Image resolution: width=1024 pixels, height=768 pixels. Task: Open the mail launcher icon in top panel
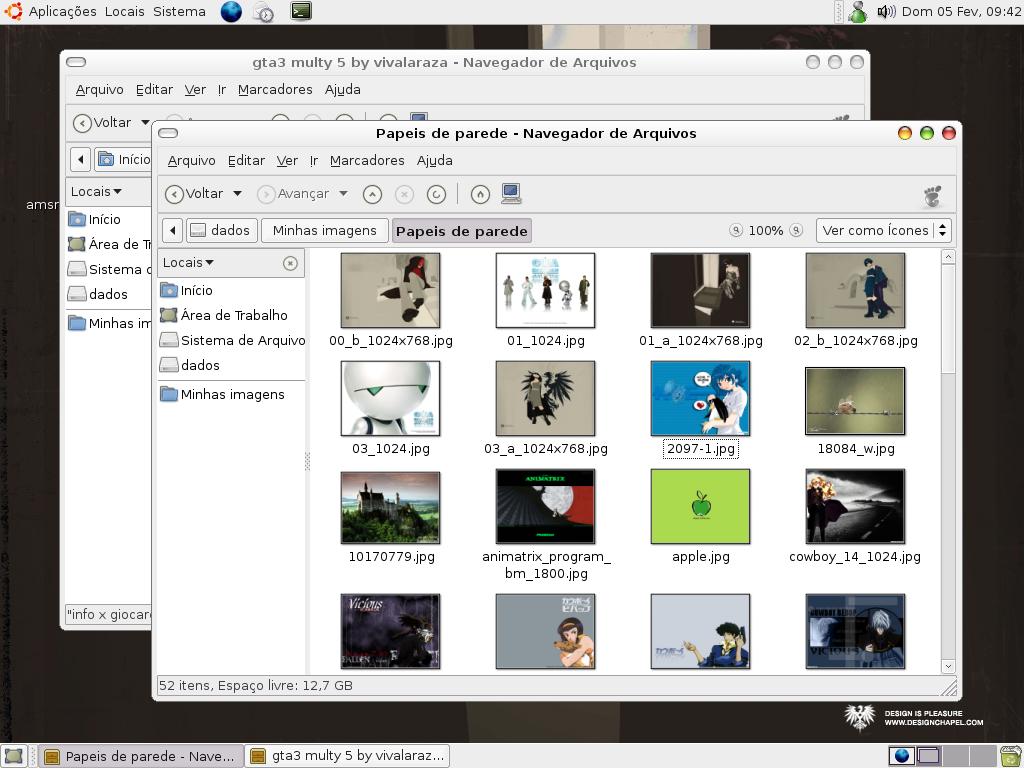[263, 12]
